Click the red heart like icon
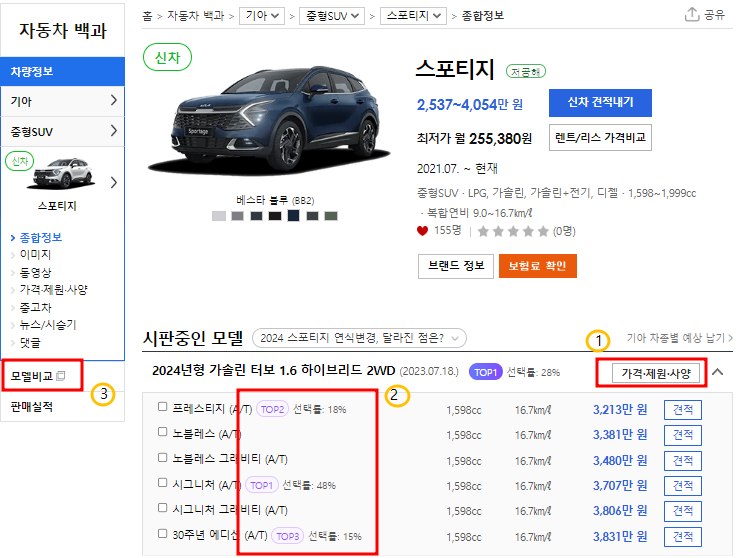 tap(422, 231)
